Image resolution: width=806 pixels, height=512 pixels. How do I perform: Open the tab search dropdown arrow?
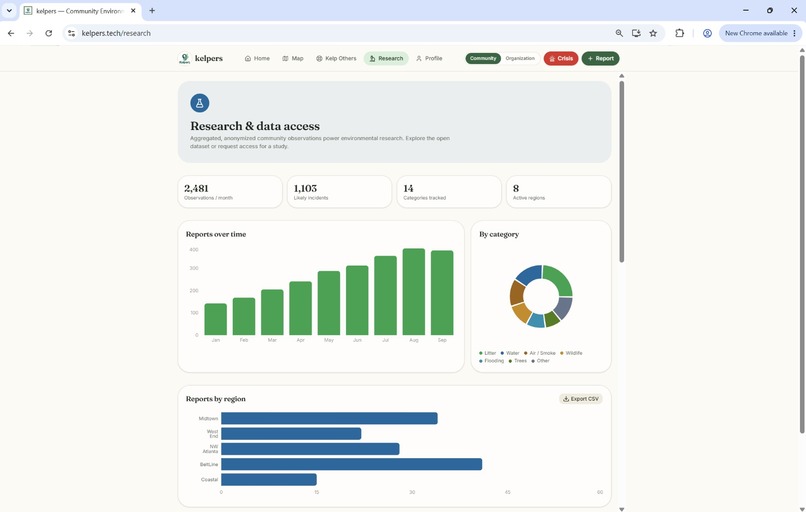(x=9, y=10)
